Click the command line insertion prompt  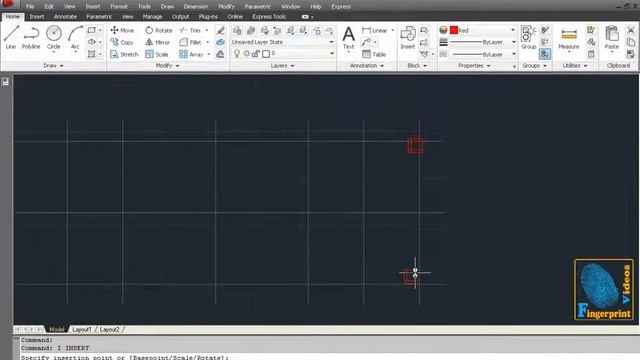[124, 357]
